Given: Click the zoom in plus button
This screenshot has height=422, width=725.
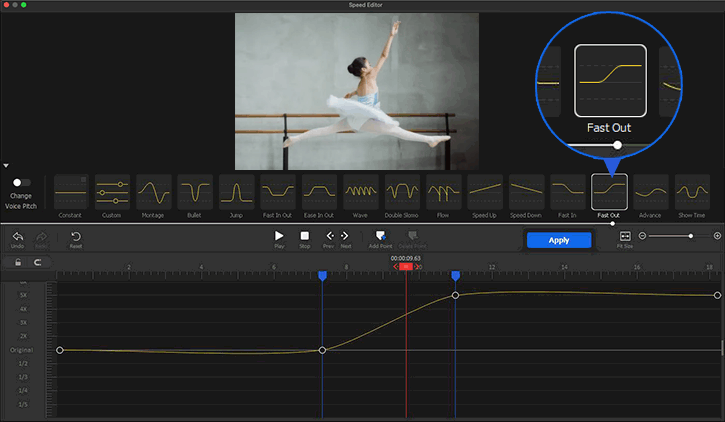Looking at the screenshot, I should click(717, 236).
